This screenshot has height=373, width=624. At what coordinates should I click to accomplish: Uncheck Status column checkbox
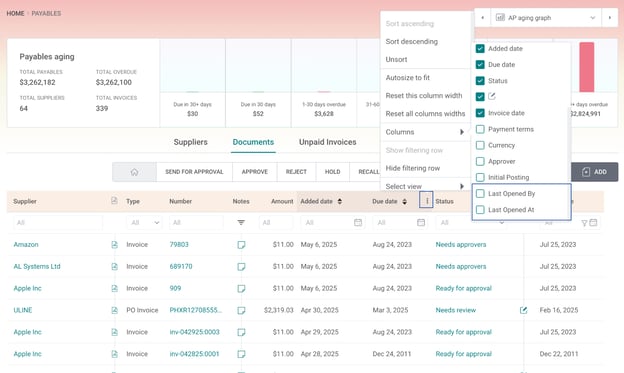pos(480,81)
